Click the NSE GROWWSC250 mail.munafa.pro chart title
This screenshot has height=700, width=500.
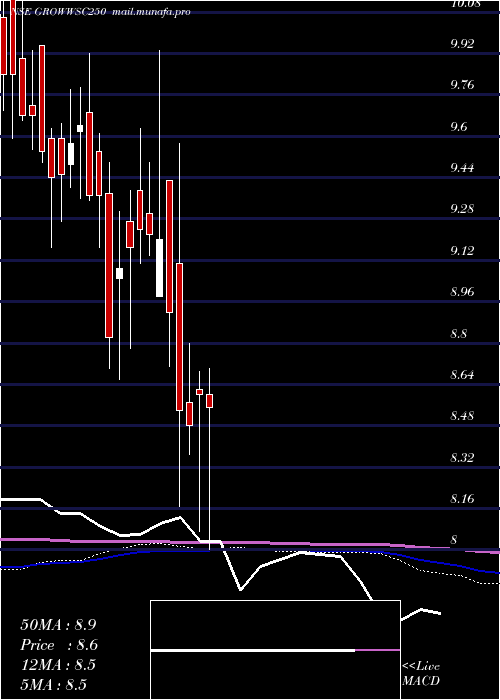click(101, 12)
